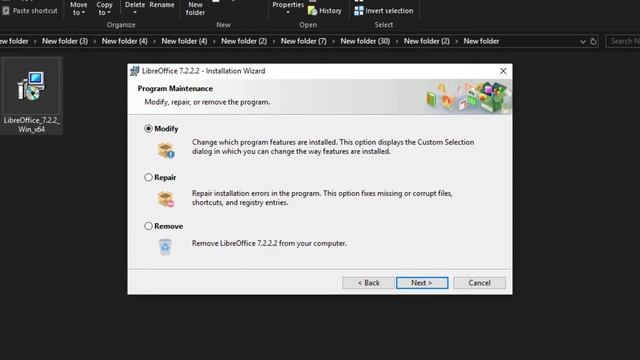
Task: Close the Installation Wizard dialog
Action: 503,71
